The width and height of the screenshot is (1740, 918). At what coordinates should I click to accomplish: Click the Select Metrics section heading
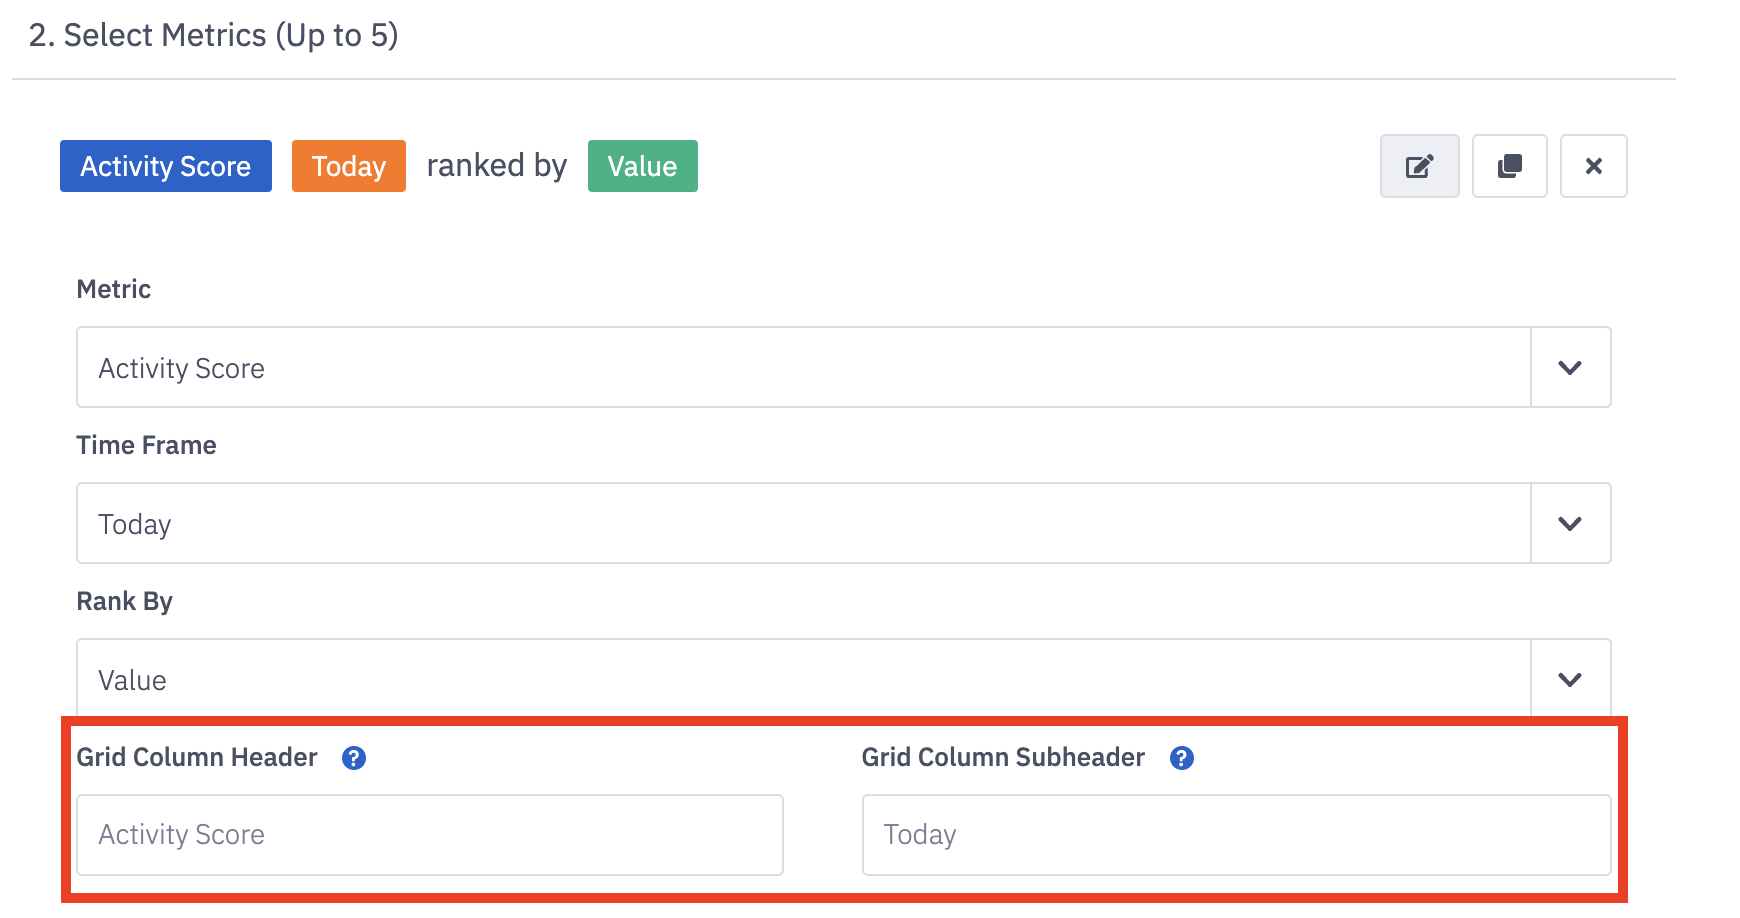(x=214, y=36)
